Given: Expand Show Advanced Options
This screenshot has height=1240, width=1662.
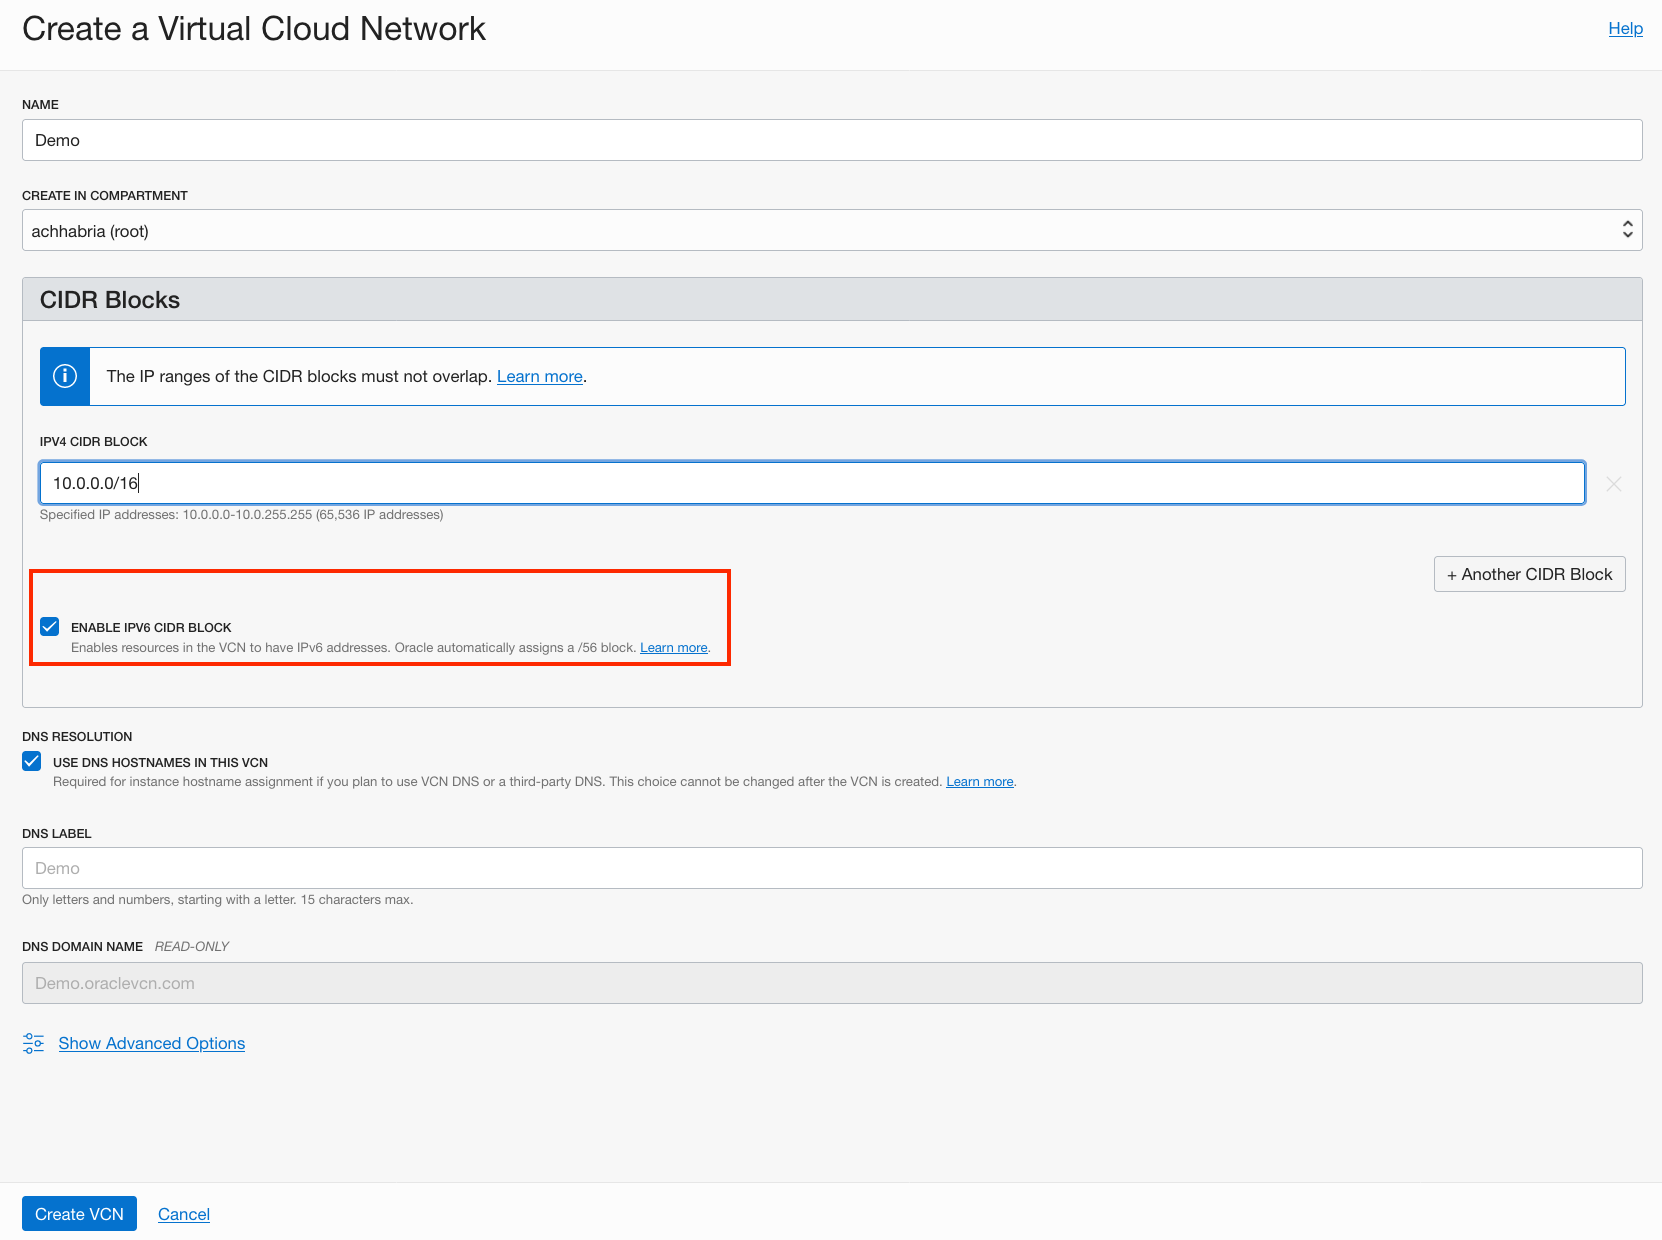Looking at the screenshot, I should (x=151, y=1043).
